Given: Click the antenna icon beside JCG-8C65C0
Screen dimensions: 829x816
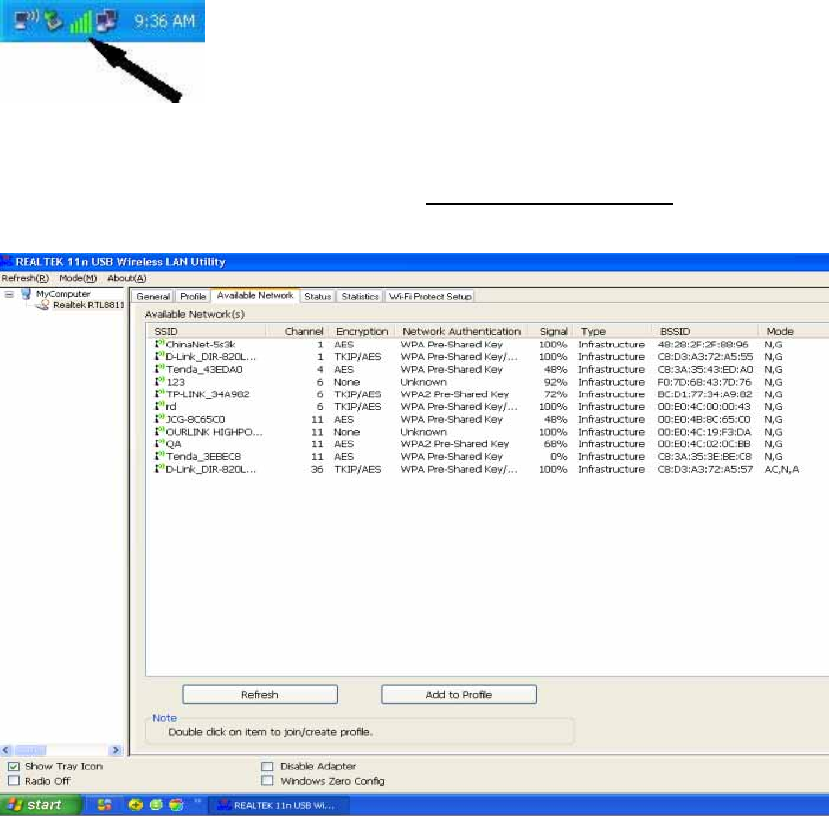Looking at the screenshot, I should [x=159, y=419].
